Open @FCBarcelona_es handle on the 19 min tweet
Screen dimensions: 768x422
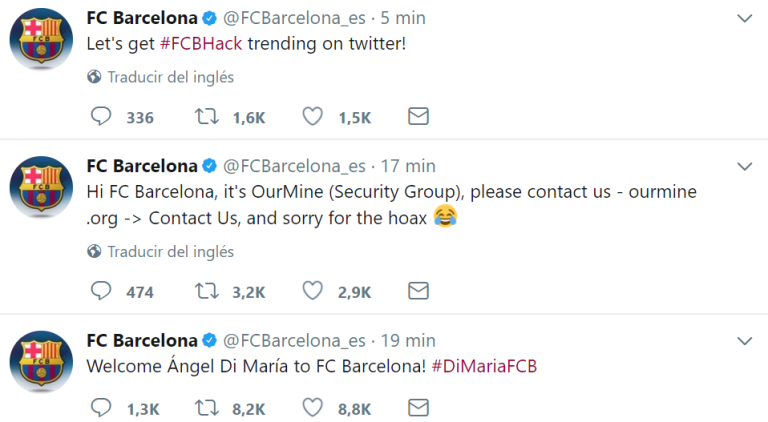point(294,340)
